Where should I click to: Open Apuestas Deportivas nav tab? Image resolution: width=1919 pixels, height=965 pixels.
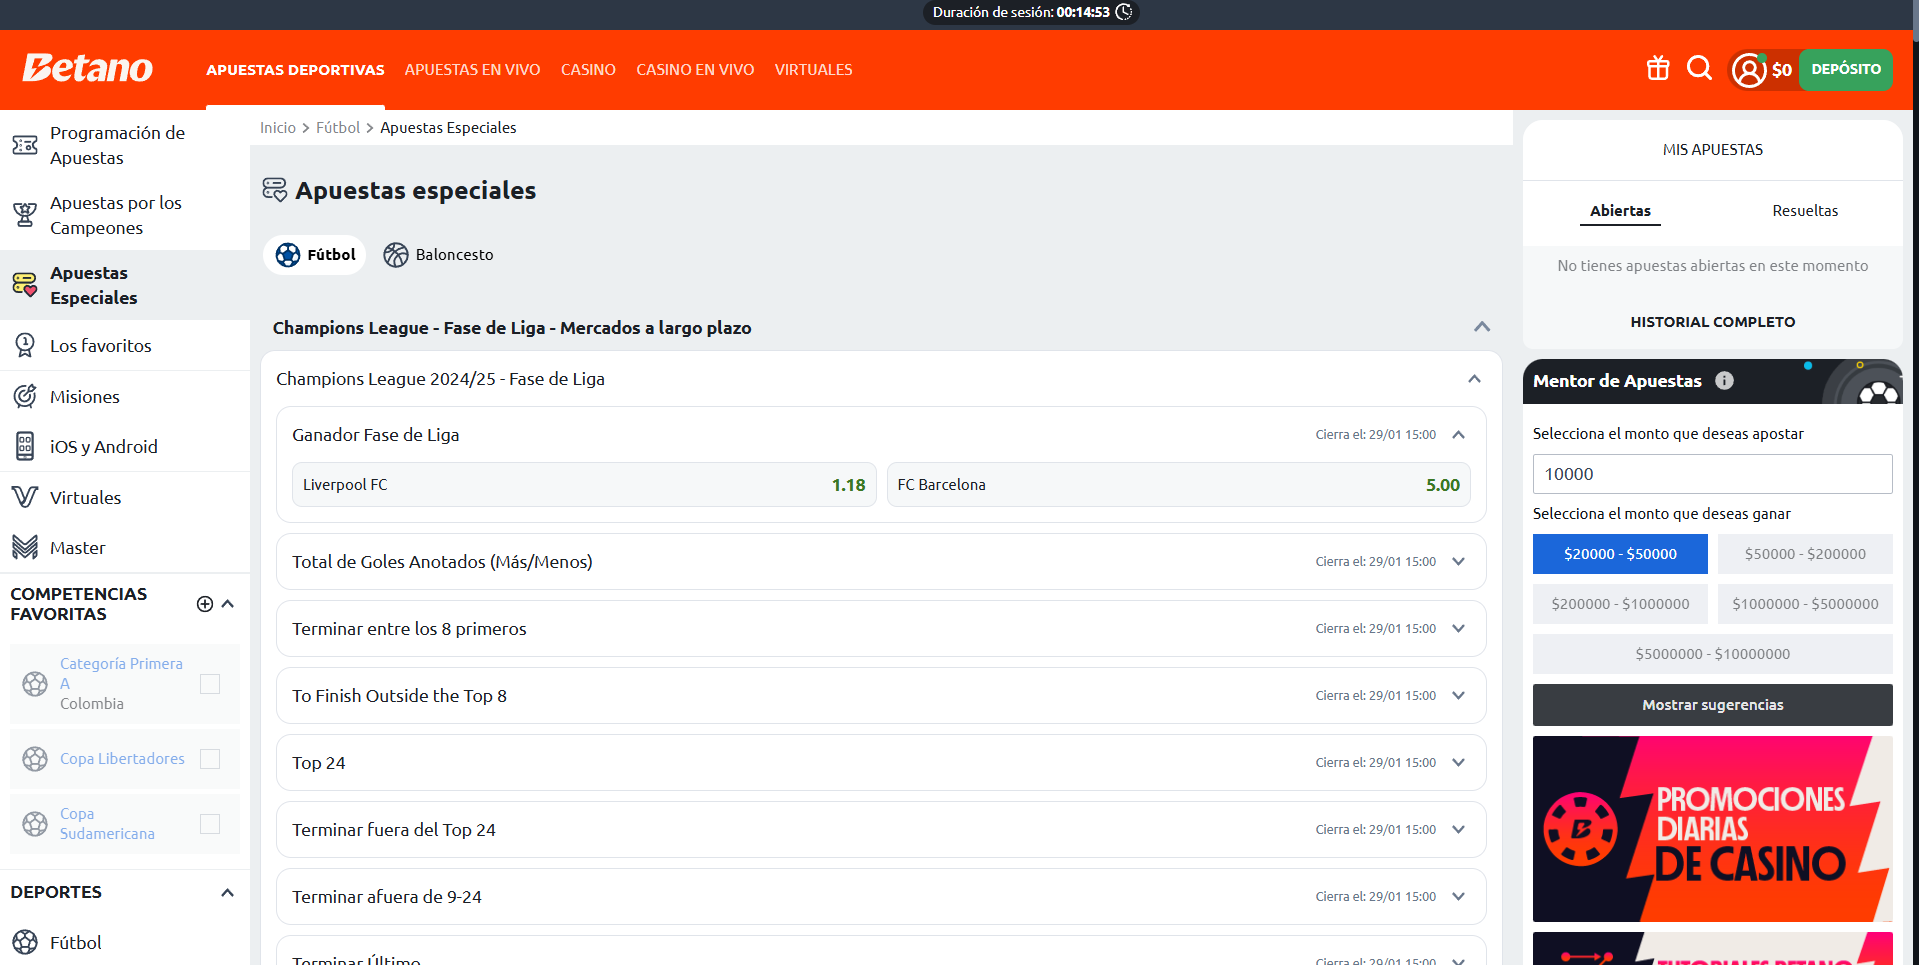(x=295, y=70)
